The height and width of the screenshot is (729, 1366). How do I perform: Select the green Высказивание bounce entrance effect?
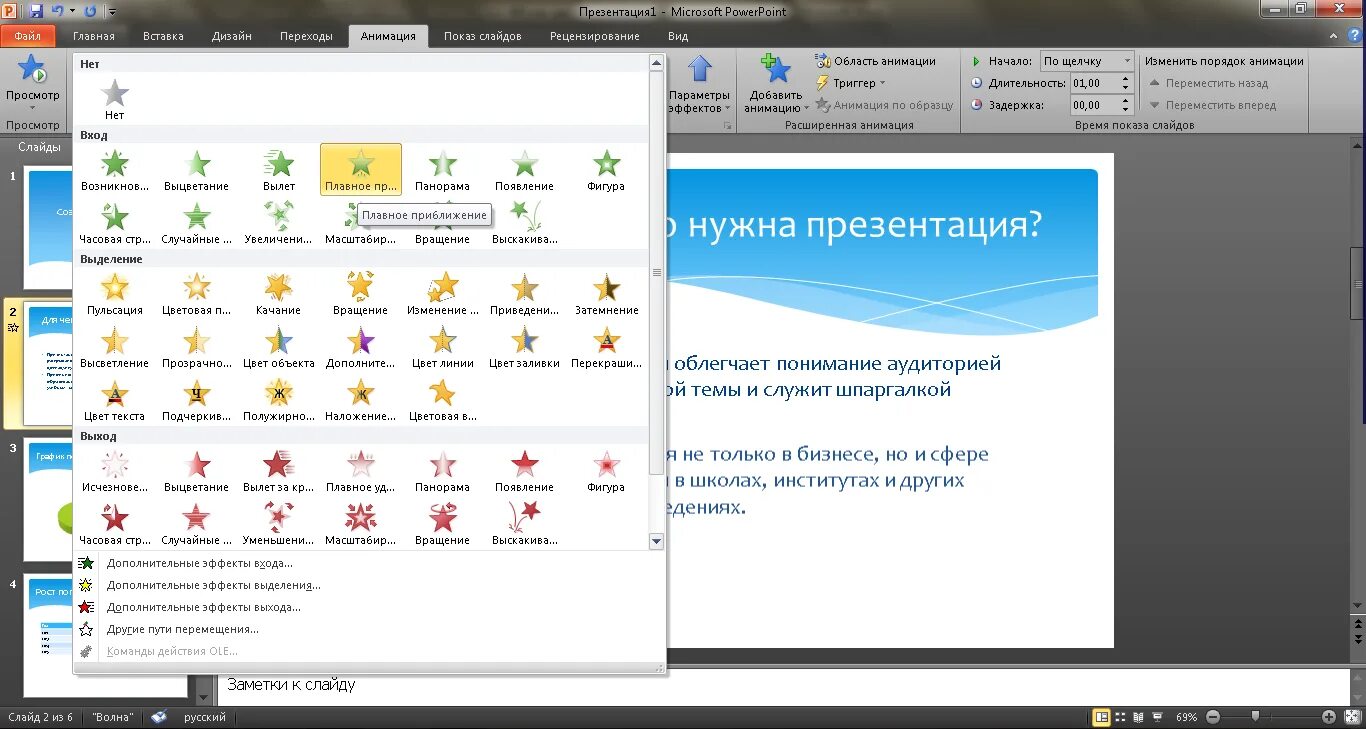(524, 223)
